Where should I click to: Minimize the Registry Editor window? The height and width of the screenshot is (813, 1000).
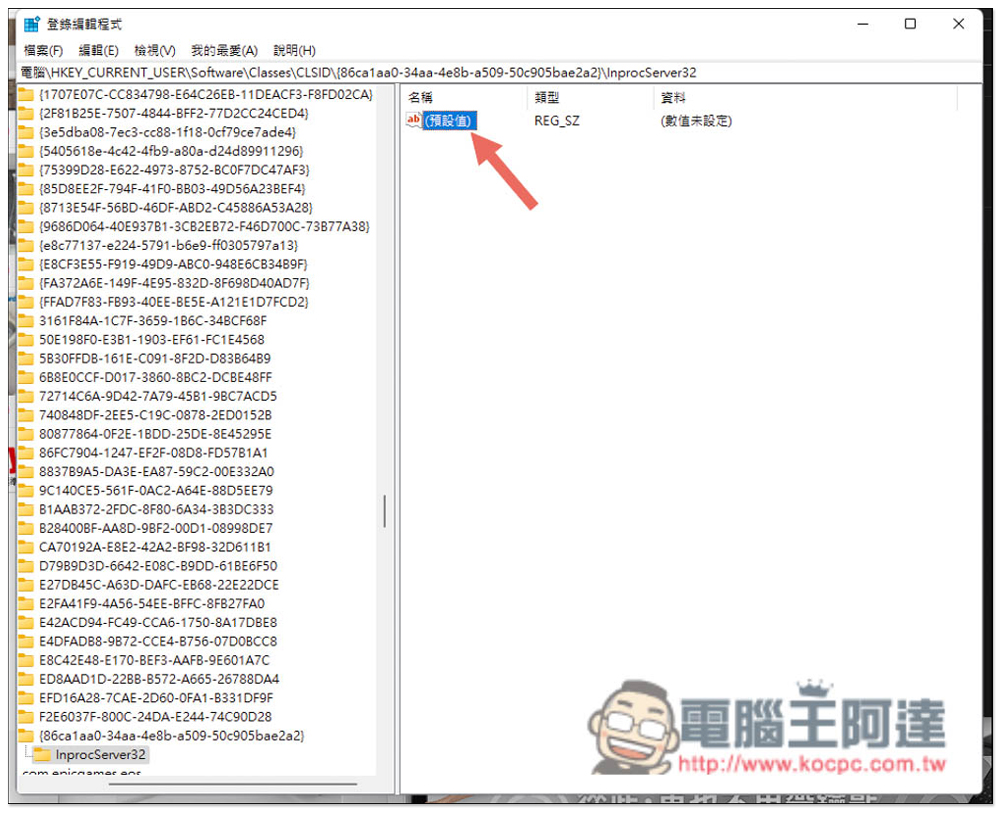pyautogui.click(x=862, y=24)
